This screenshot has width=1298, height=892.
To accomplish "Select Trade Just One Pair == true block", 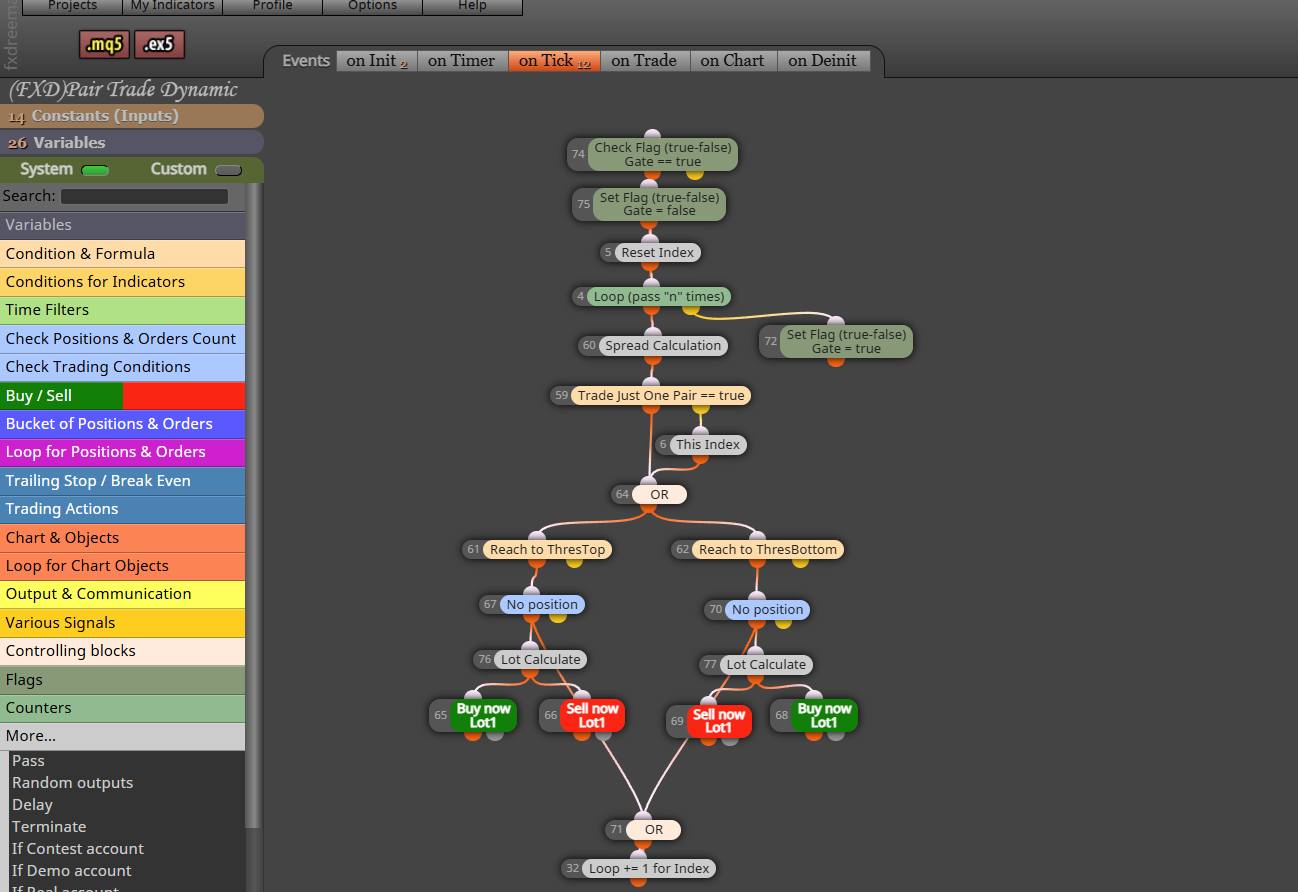I will [x=661, y=396].
